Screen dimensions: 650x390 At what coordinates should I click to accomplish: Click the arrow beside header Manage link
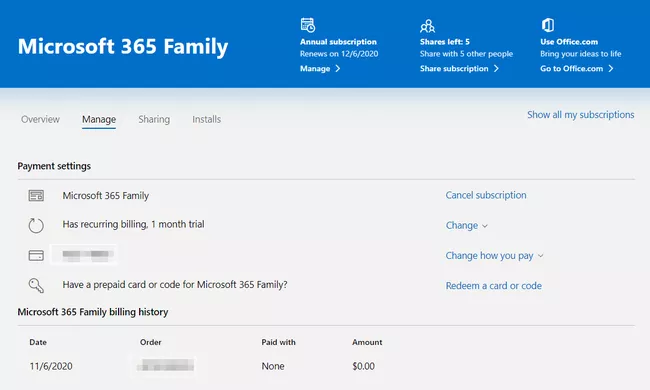[338, 69]
